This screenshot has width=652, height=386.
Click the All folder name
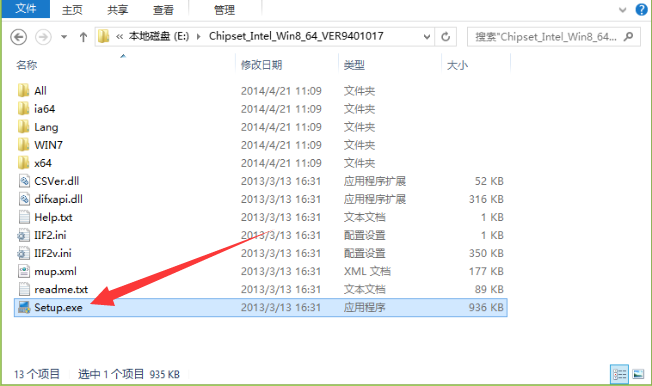pyautogui.click(x=40, y=91)
